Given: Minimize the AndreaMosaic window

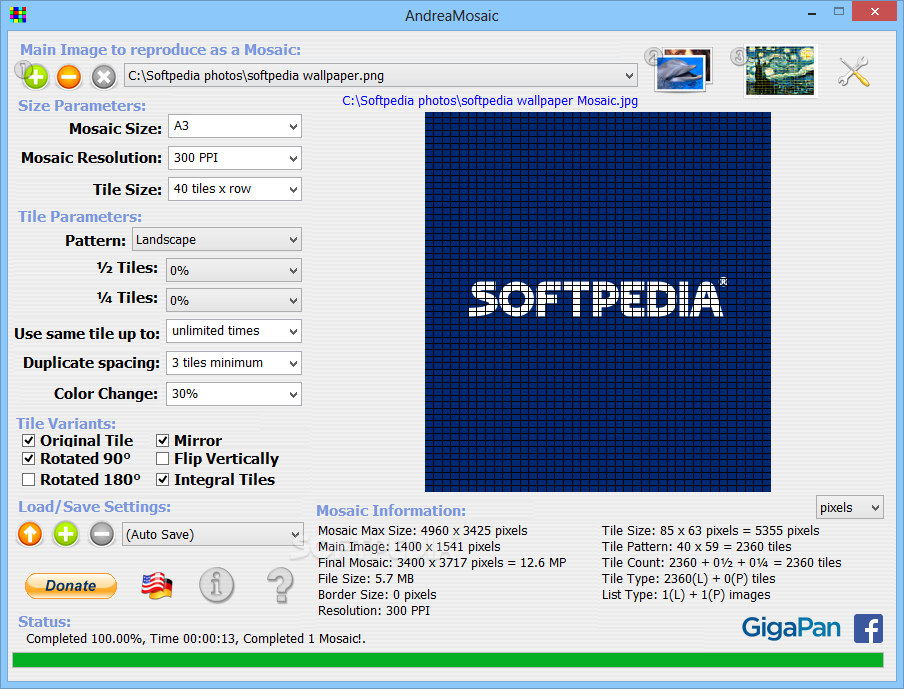Looking at the screenshot, I should 812,12.
